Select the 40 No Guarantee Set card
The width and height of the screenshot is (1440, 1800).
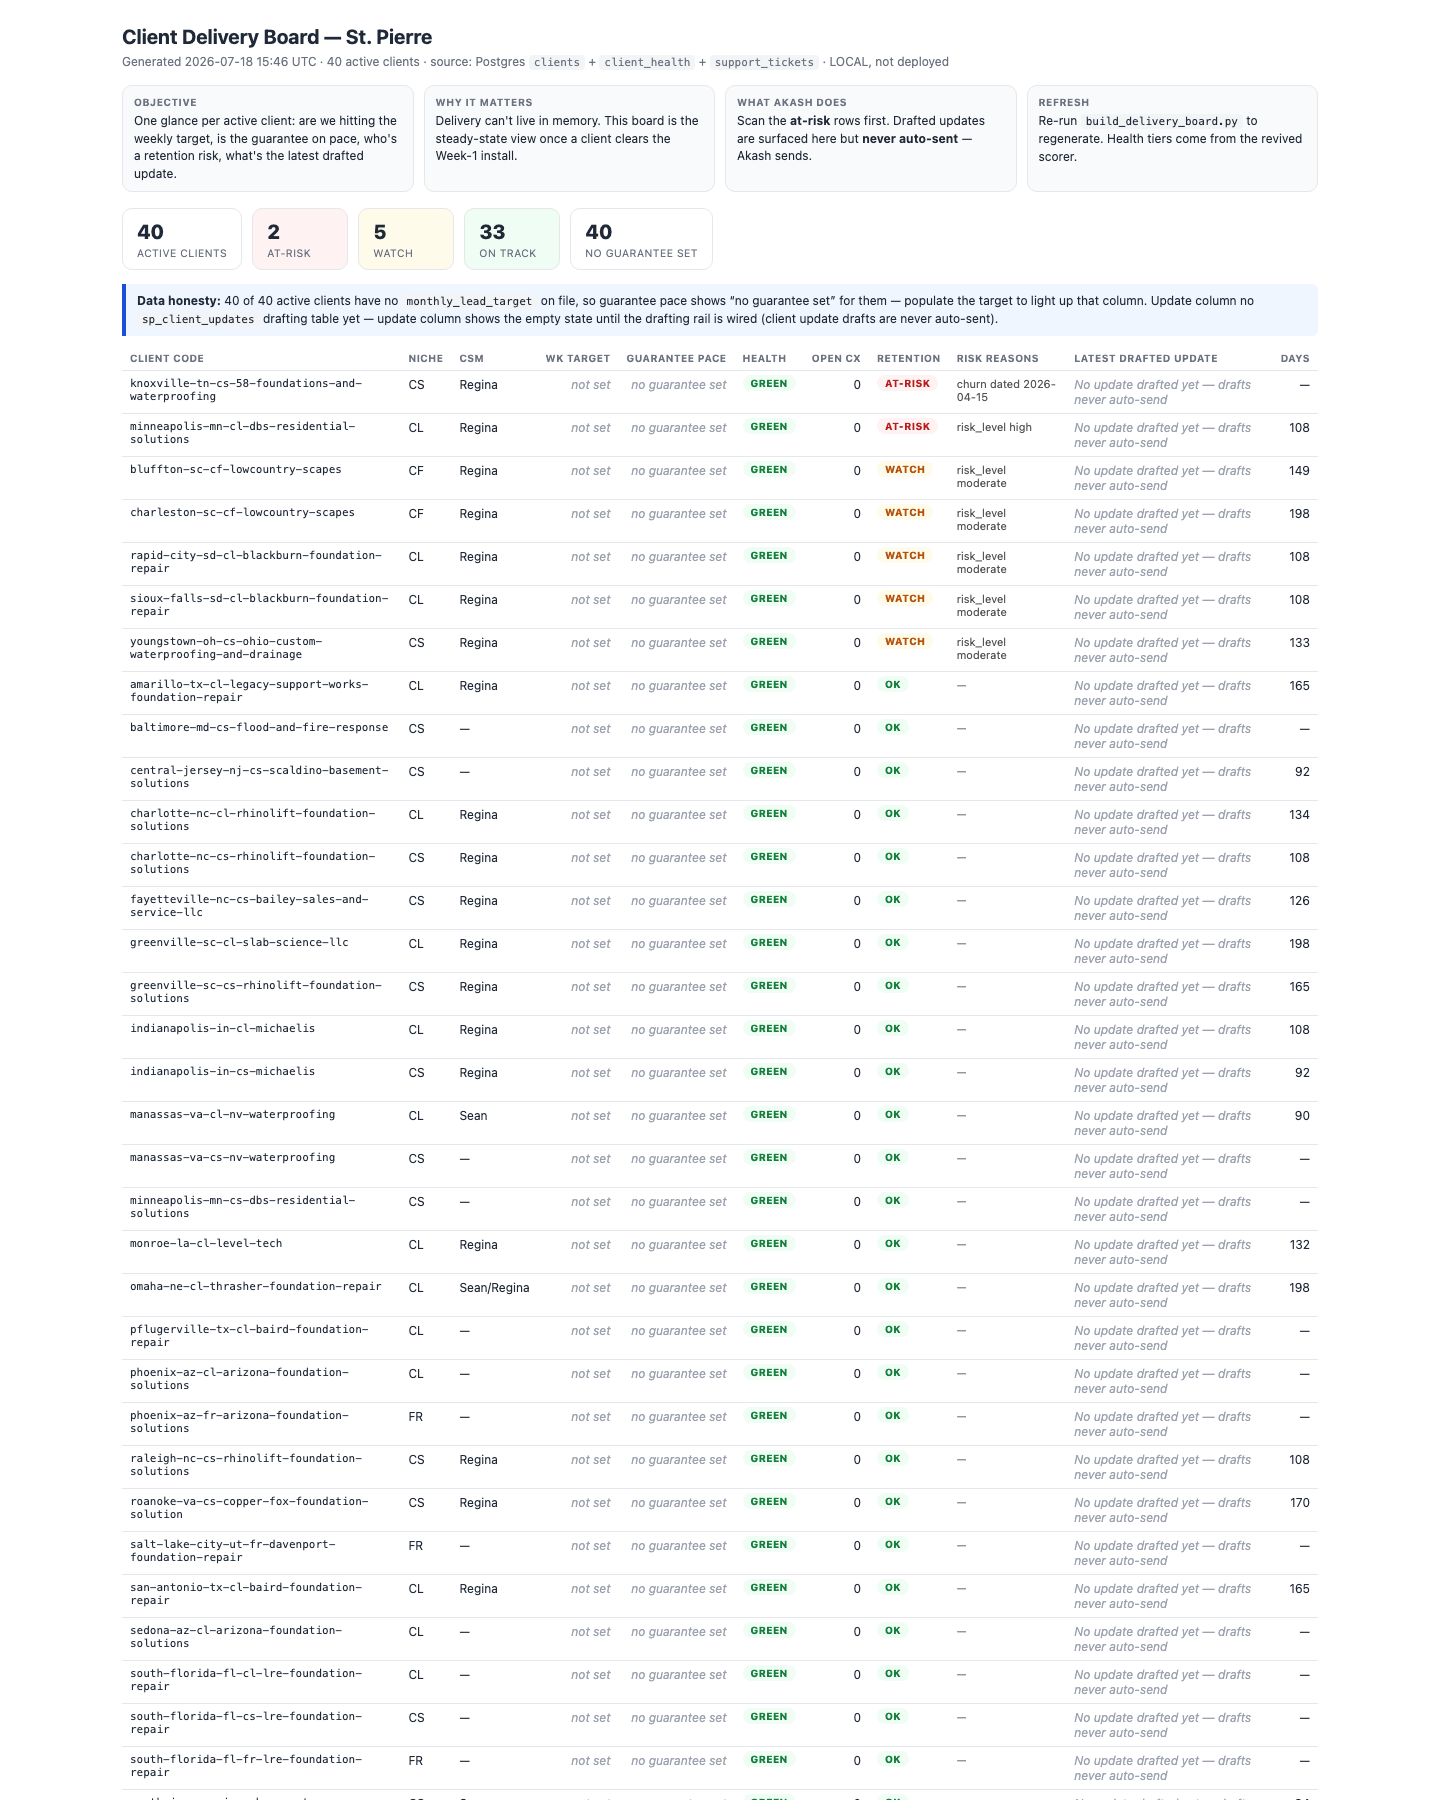641,239
